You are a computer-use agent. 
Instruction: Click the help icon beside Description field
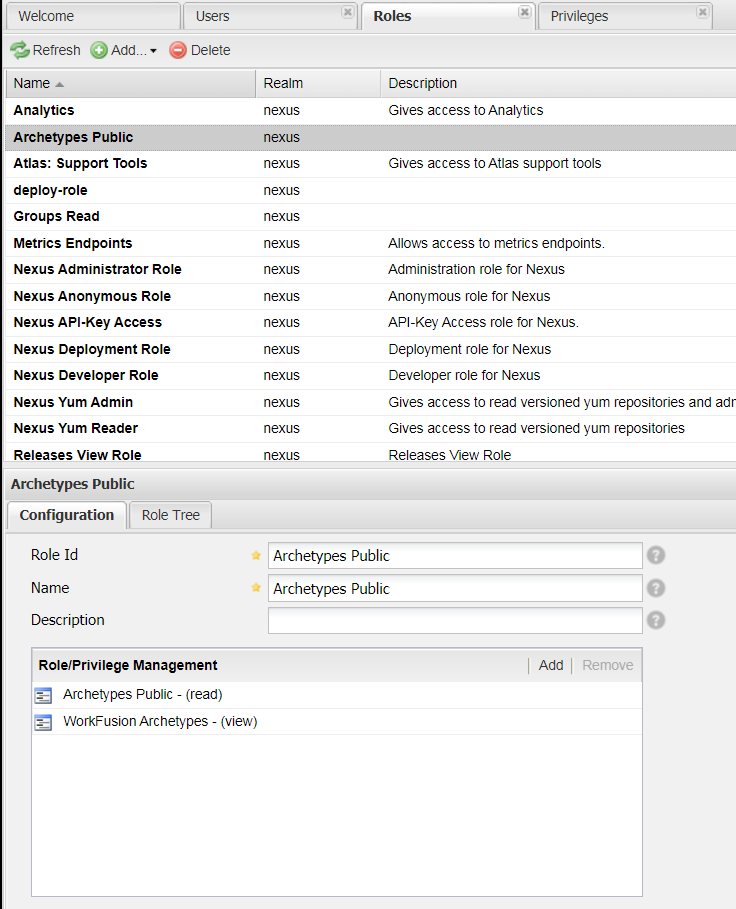point(656,620)
